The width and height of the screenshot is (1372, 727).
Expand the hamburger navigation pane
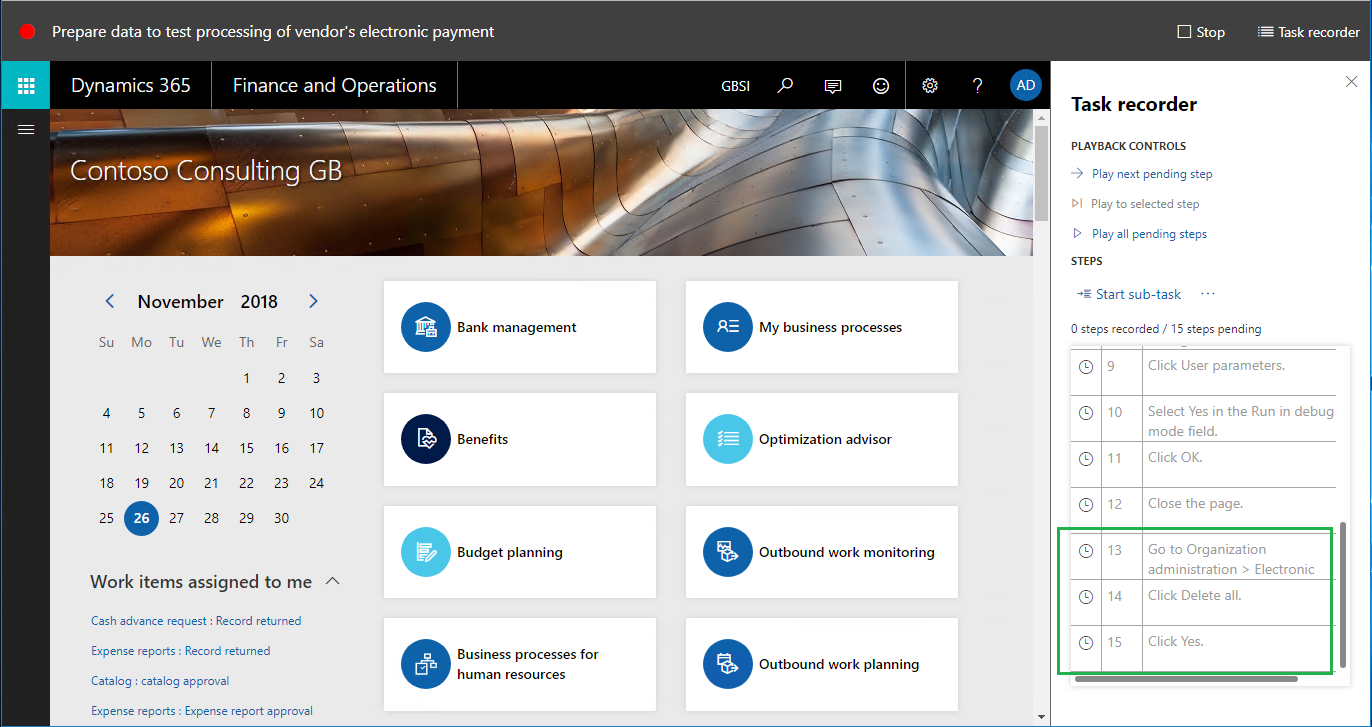26,129
